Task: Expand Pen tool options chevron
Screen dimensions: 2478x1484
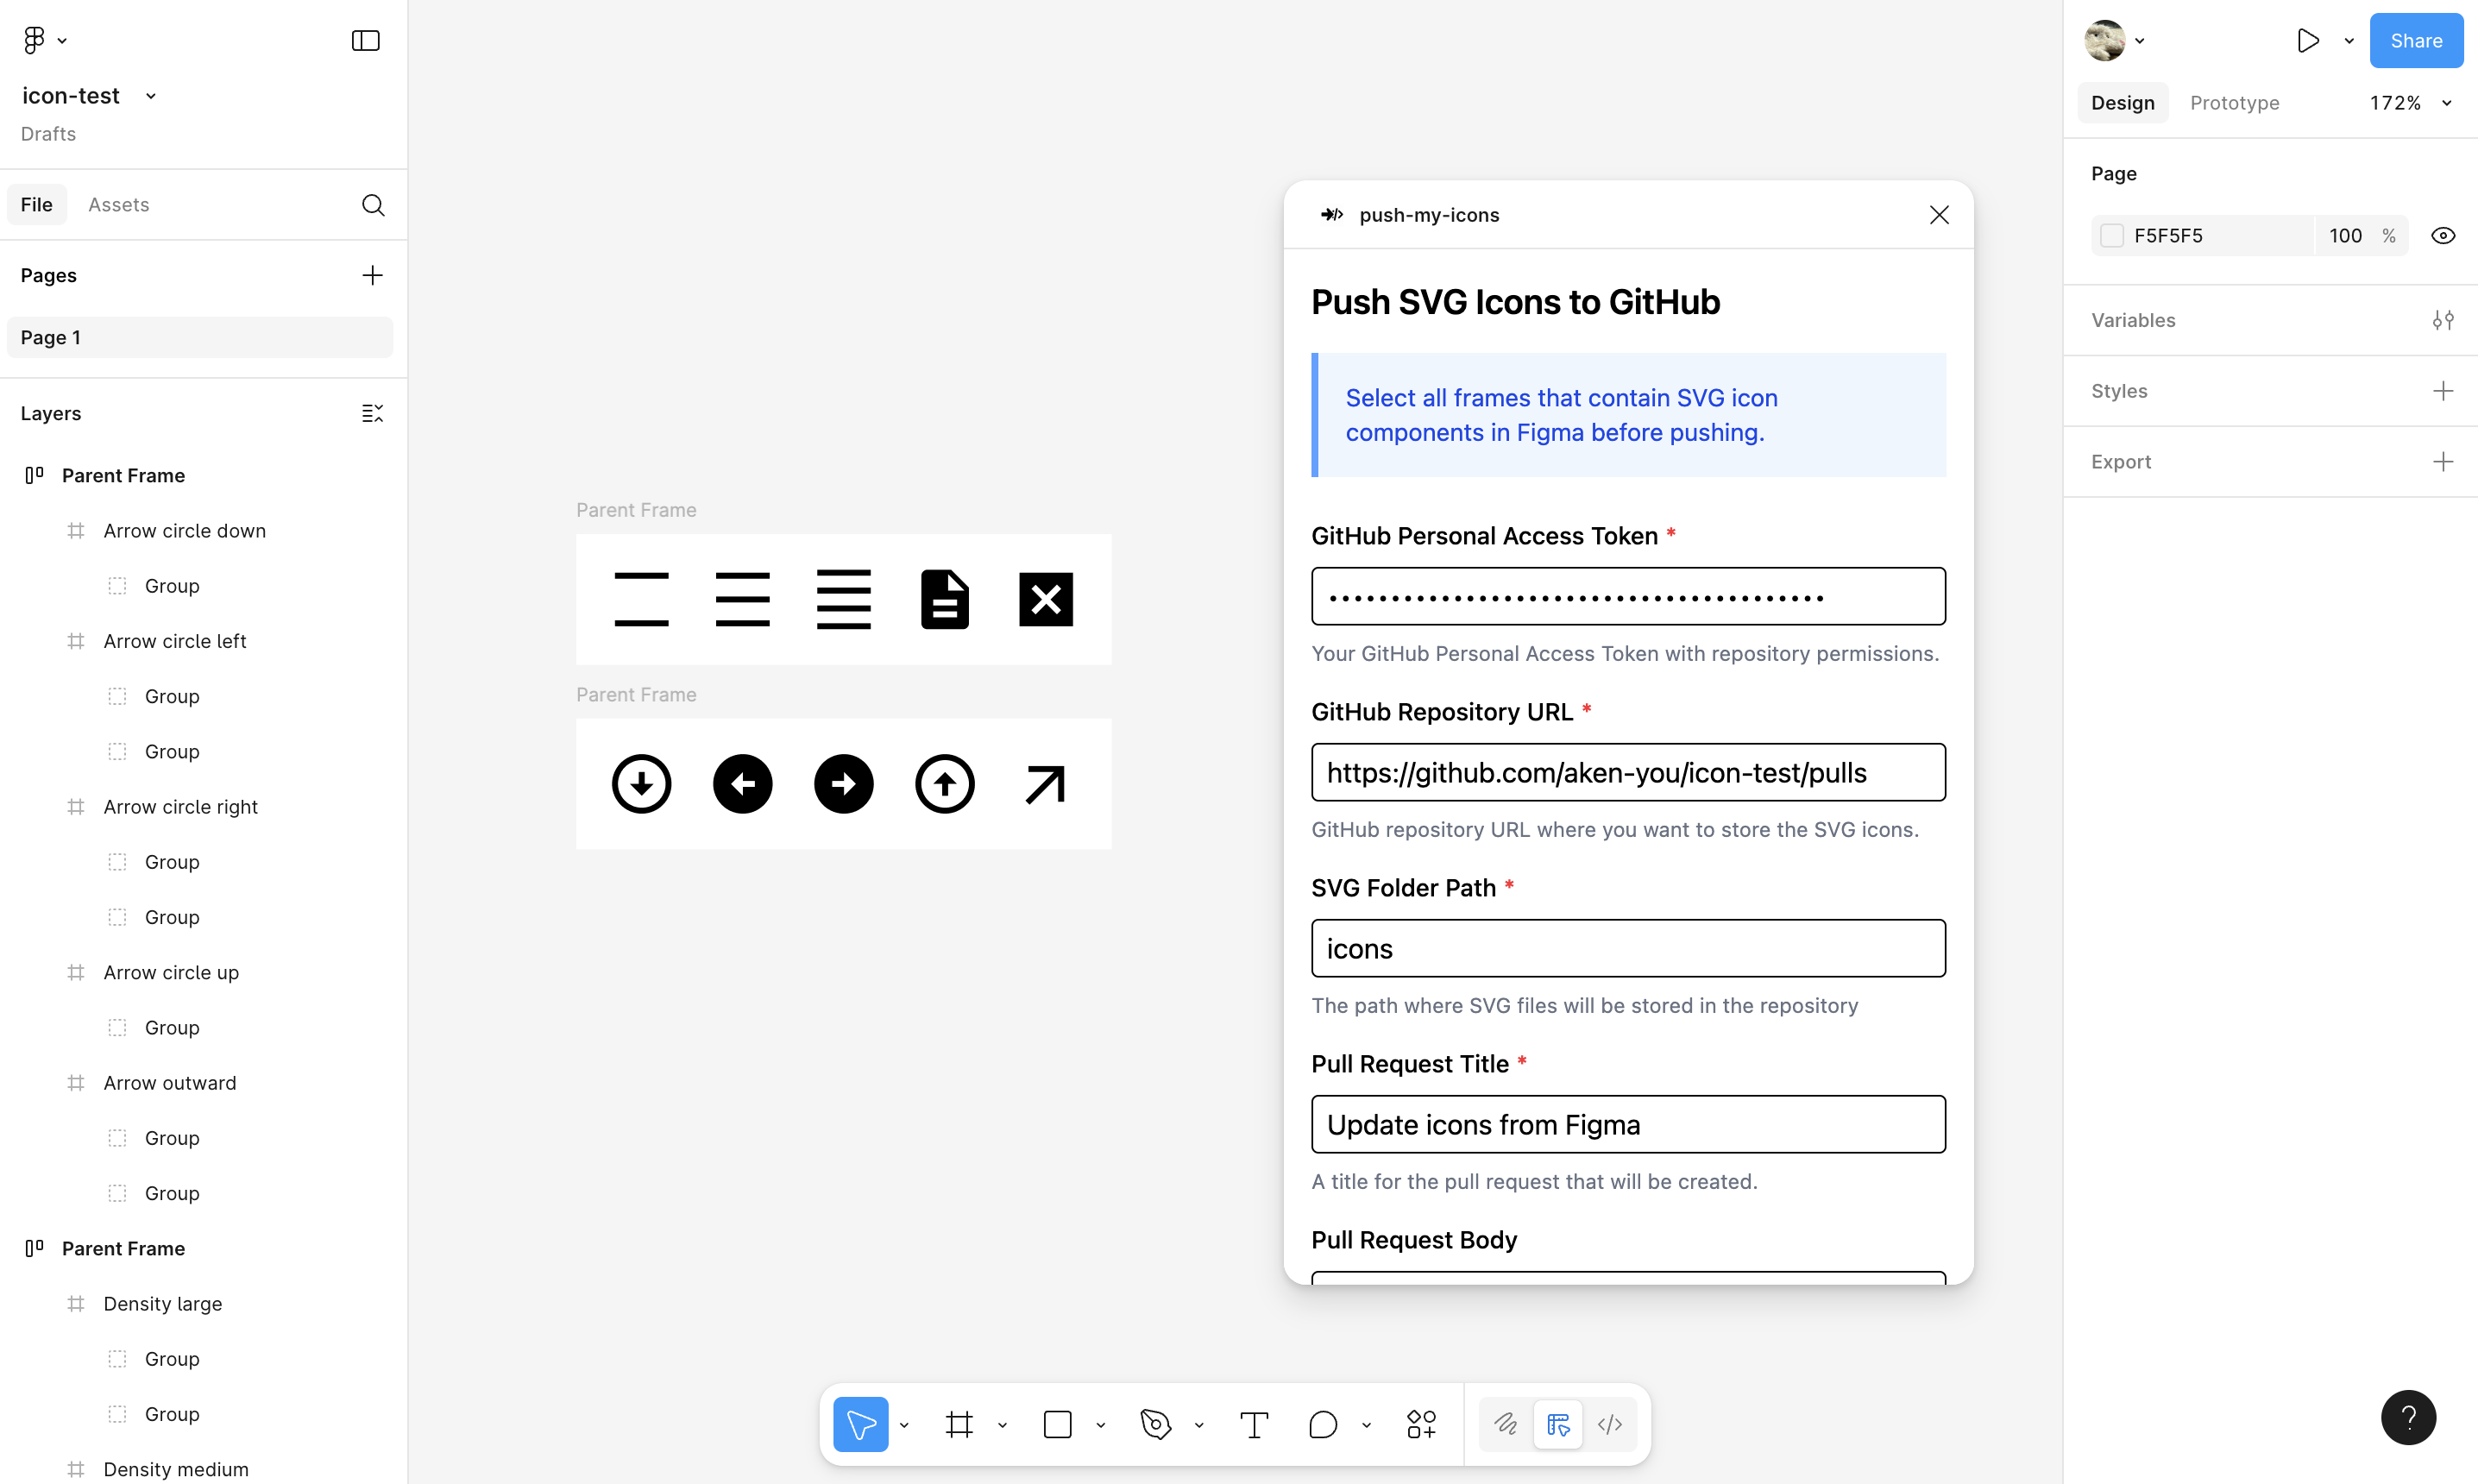Action: pyautogui.click(x=1199, y=1425)
